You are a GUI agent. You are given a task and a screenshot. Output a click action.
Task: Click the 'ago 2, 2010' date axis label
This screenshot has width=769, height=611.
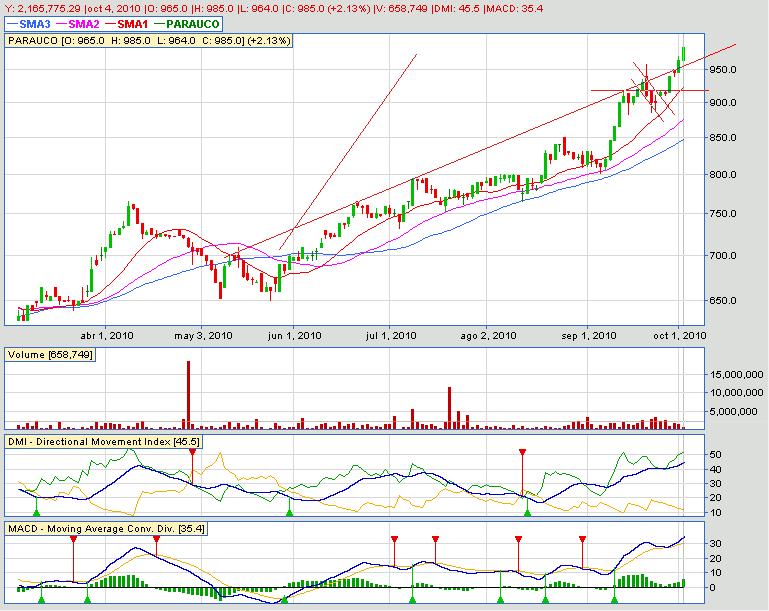click(488, 336)
